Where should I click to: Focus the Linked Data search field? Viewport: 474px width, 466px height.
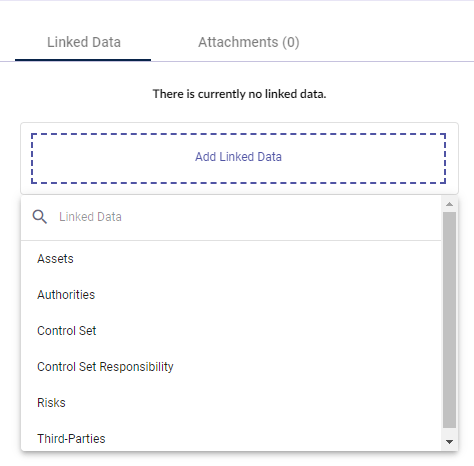tap(231, 217)
